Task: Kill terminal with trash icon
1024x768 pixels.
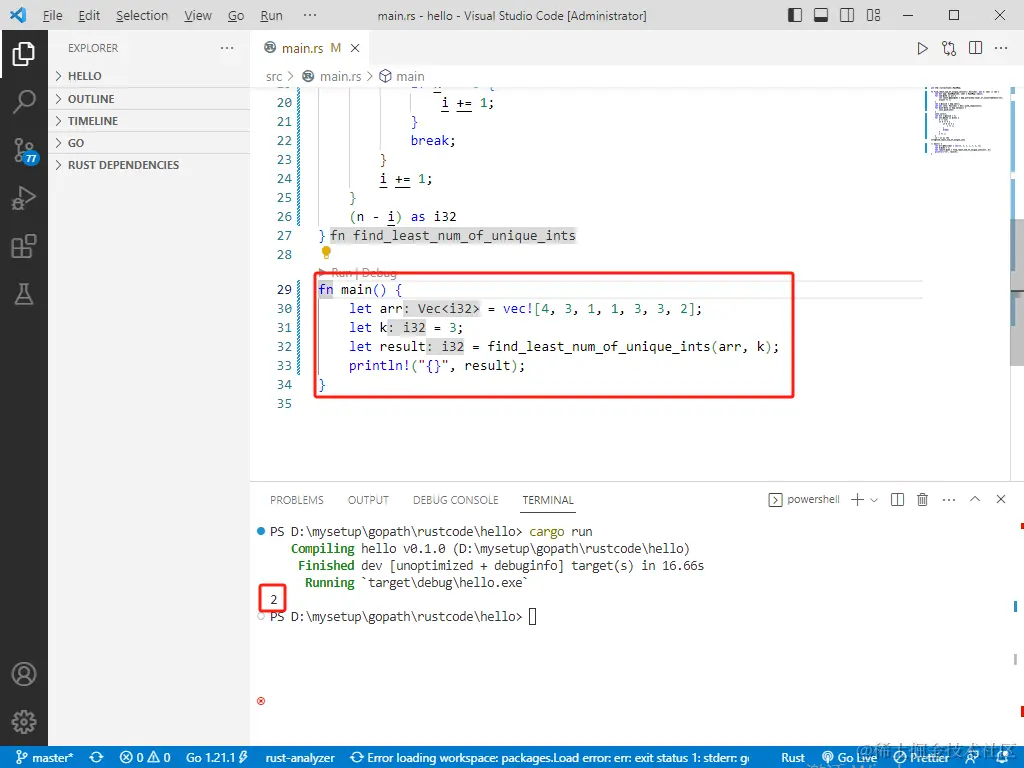Action: 922,500
